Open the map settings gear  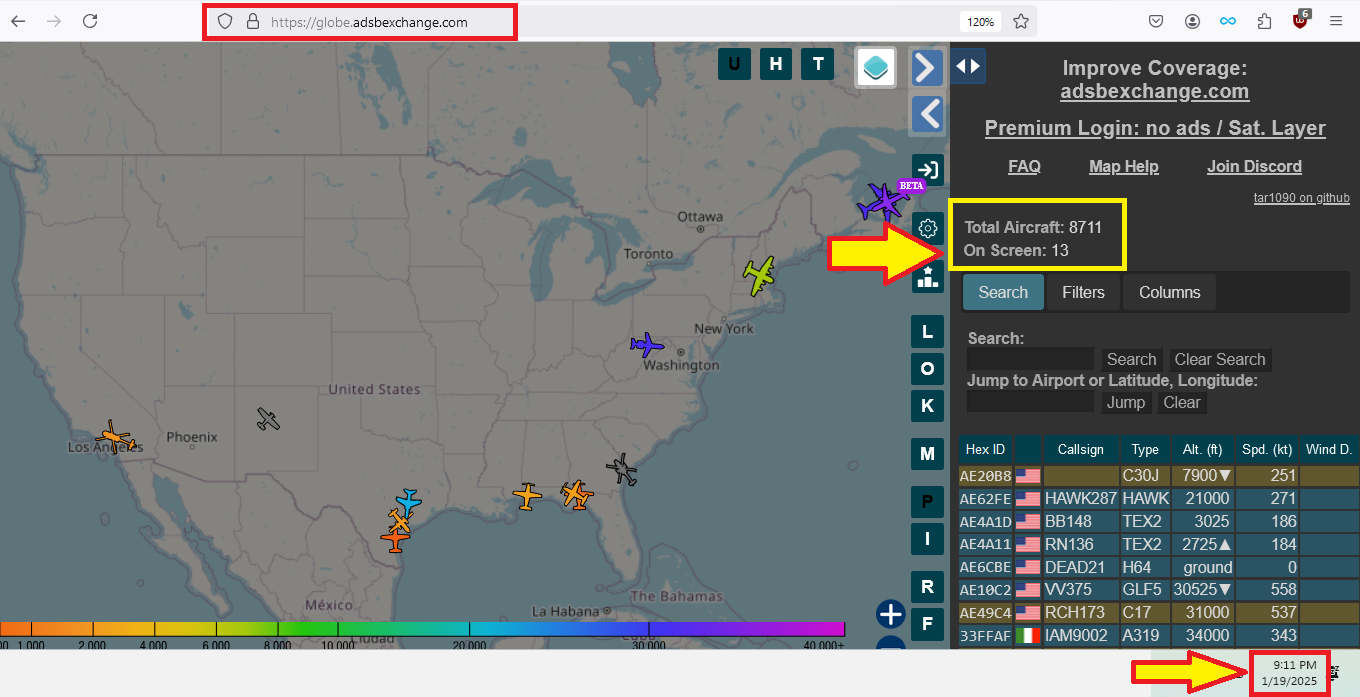click(x=927, y=228)
